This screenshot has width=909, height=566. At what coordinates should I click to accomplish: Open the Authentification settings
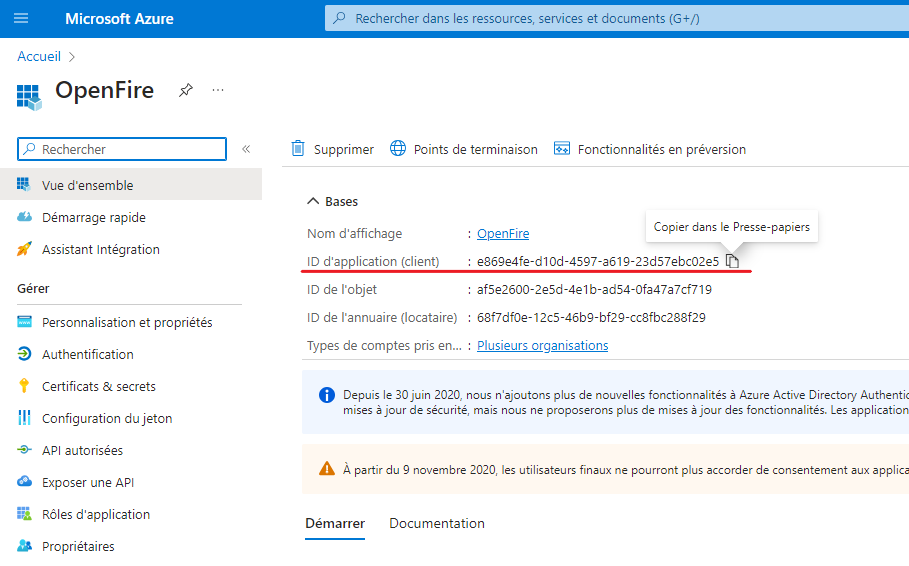point(88,354)
